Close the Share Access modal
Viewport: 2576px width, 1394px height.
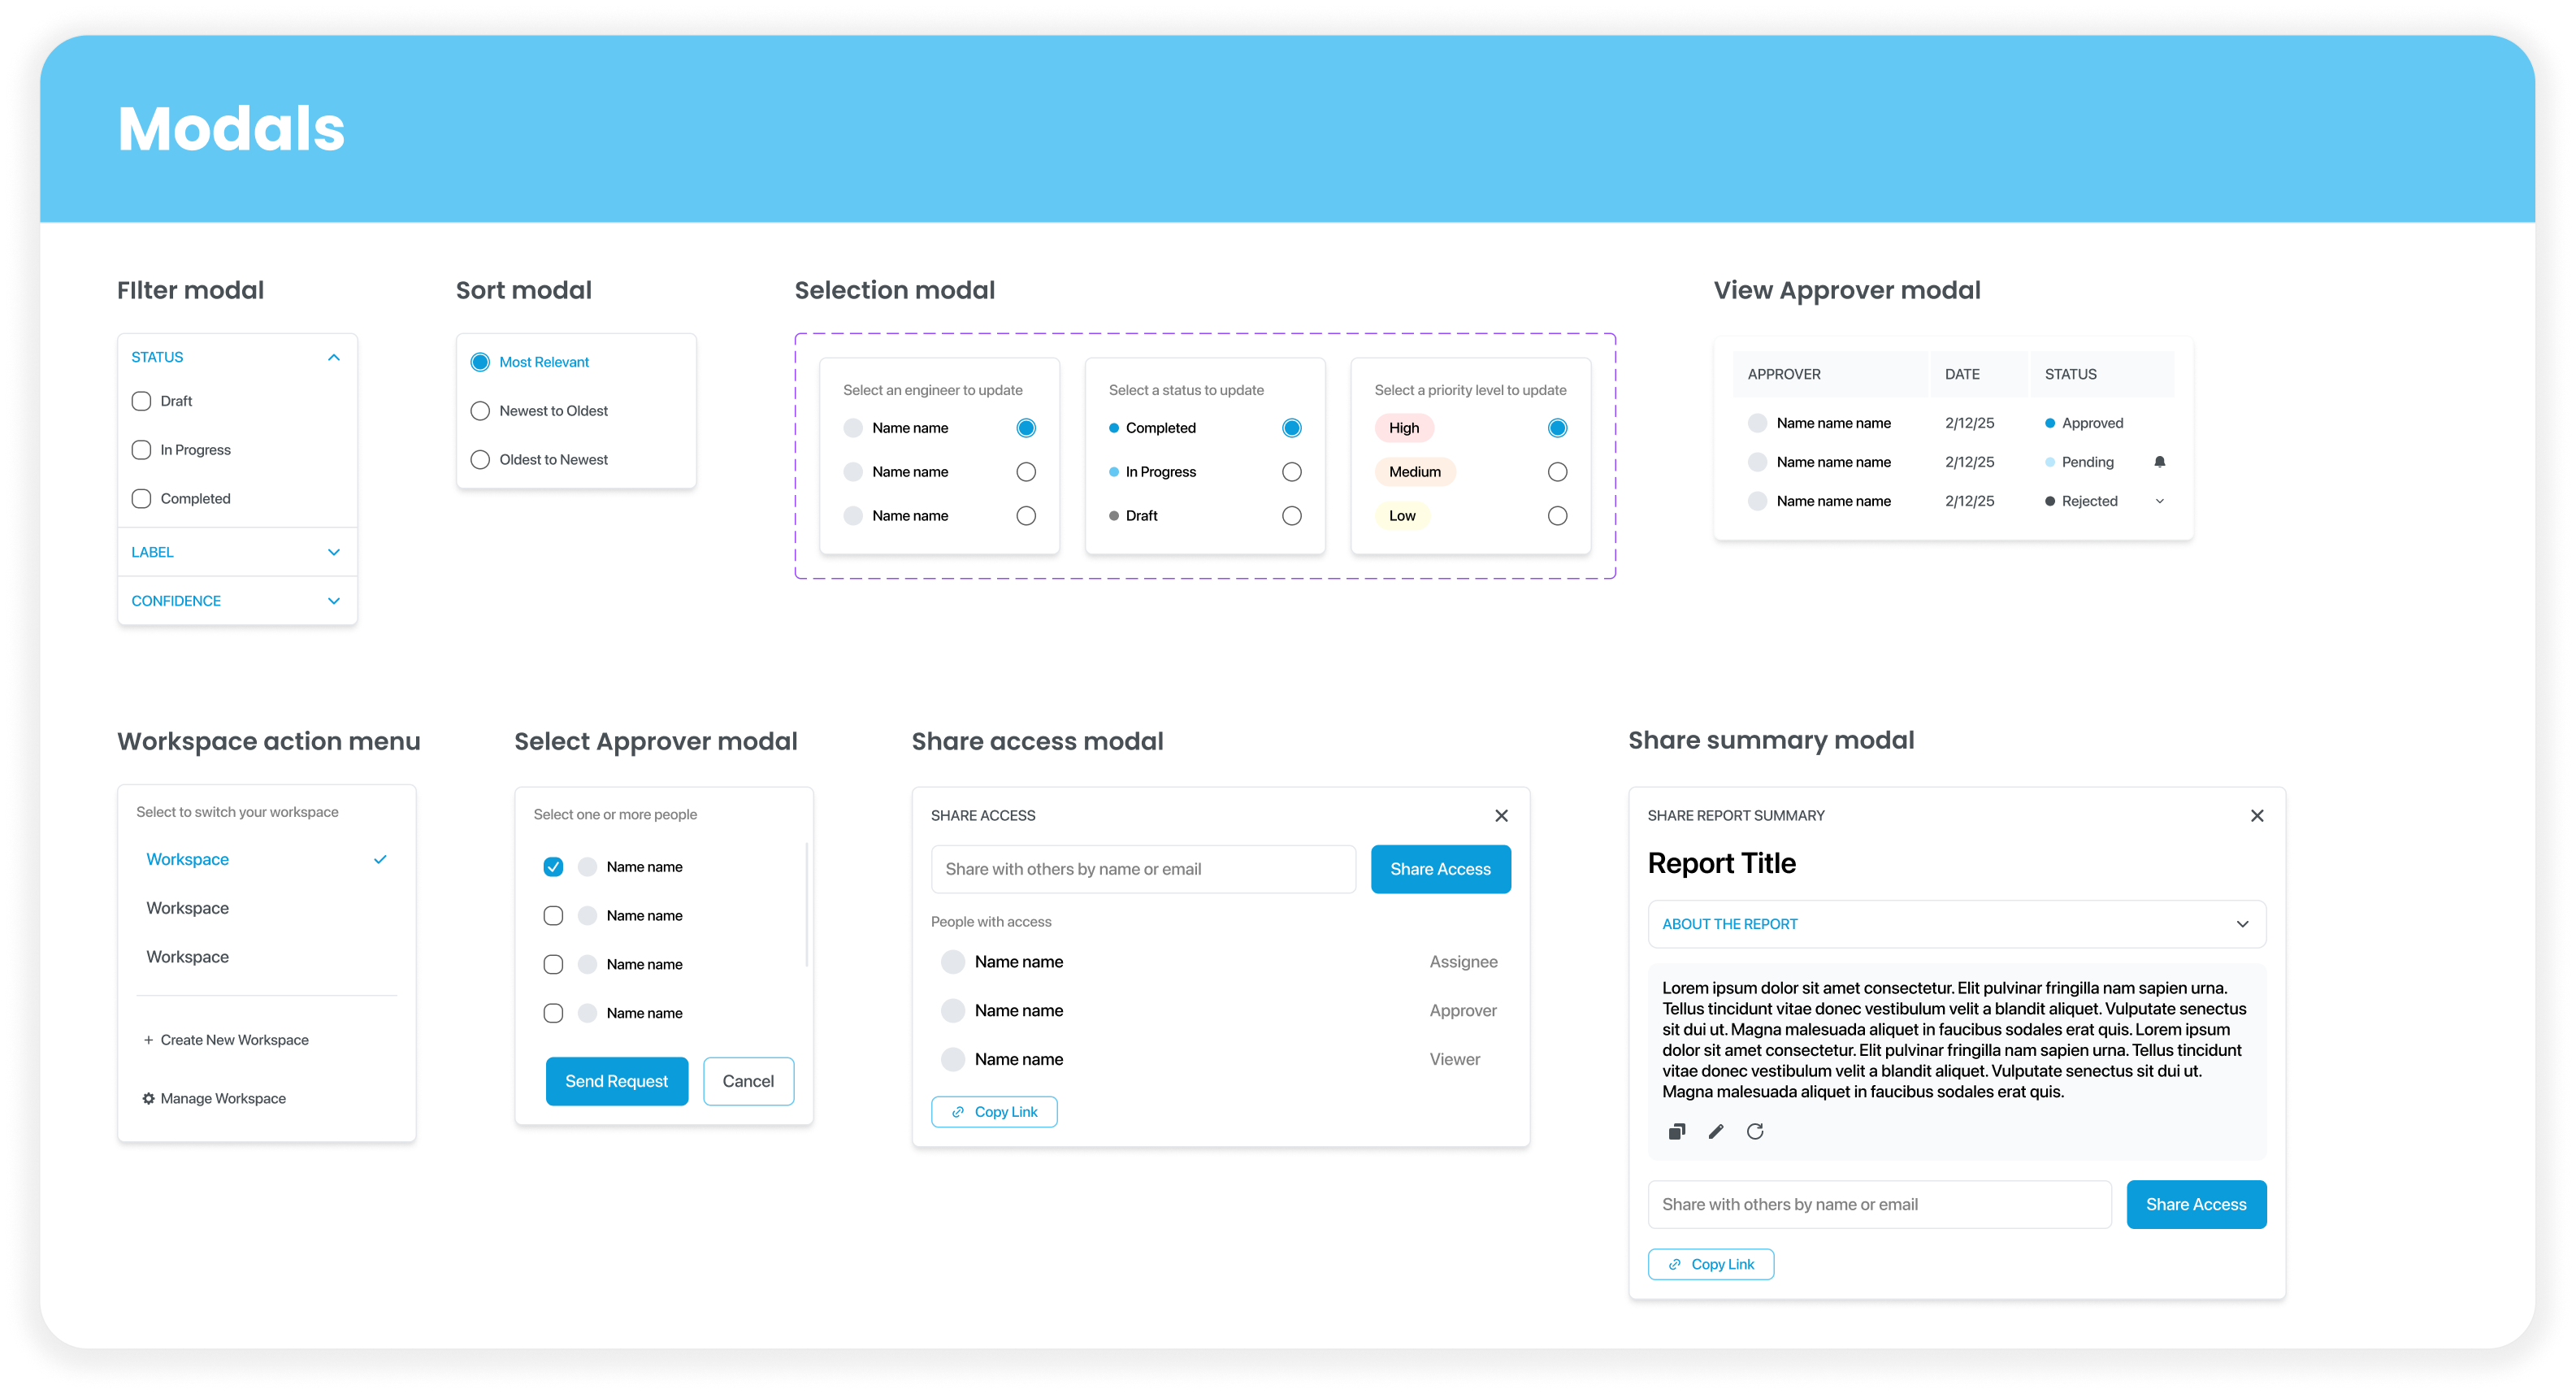click(x=1501, y=816)
